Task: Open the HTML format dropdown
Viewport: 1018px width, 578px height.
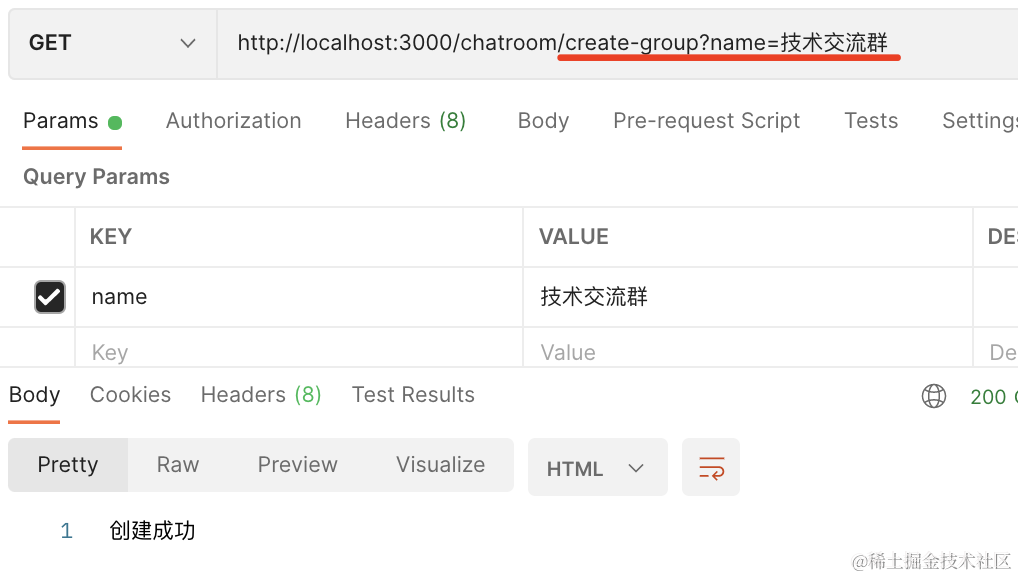Action: pos(596,468)
